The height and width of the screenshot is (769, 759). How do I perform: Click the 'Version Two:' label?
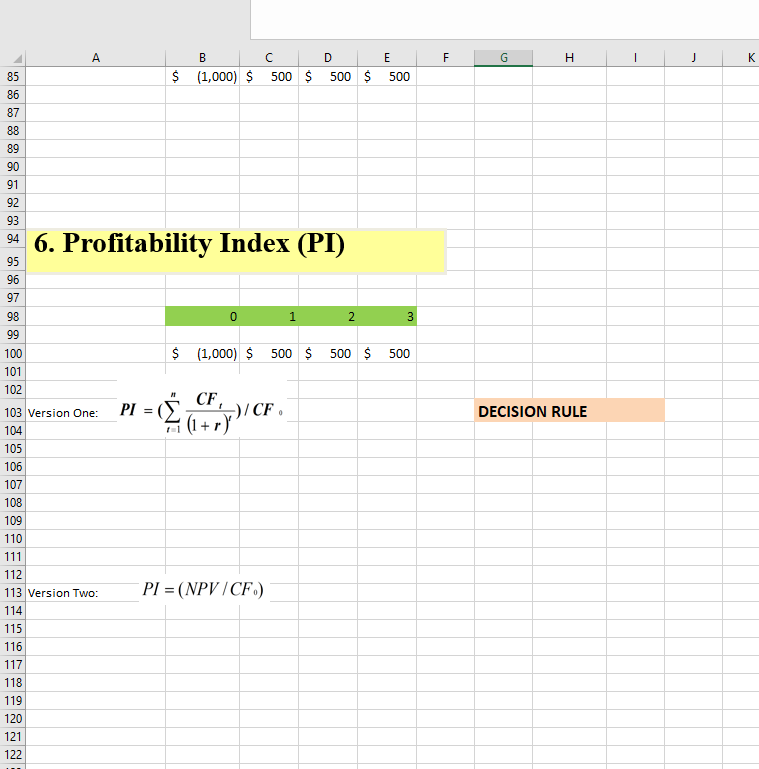coord(63,593)
